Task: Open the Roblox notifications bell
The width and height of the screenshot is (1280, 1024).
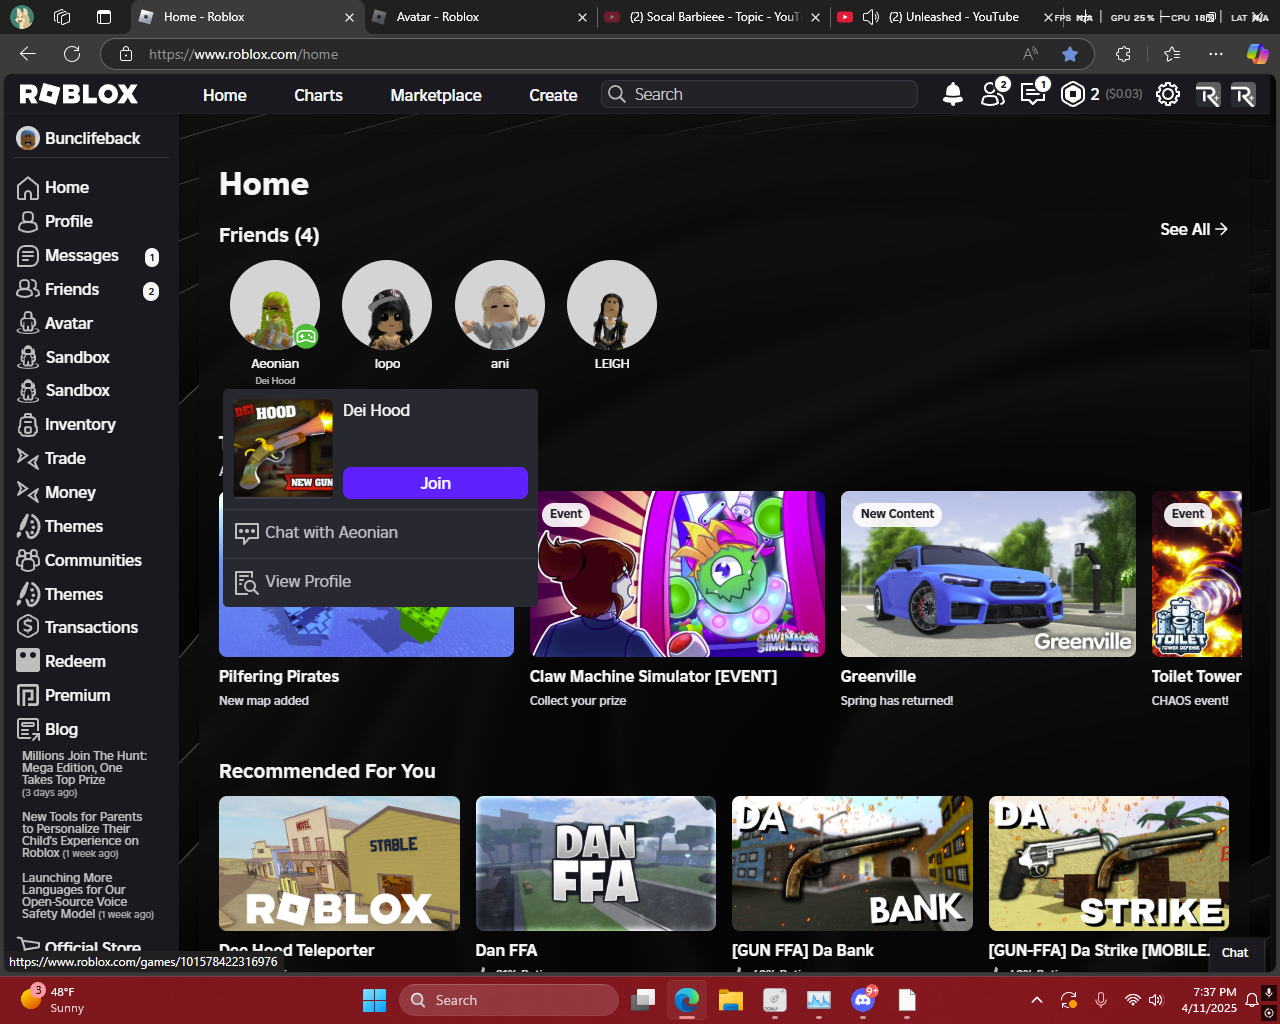Action: [953, 94]
